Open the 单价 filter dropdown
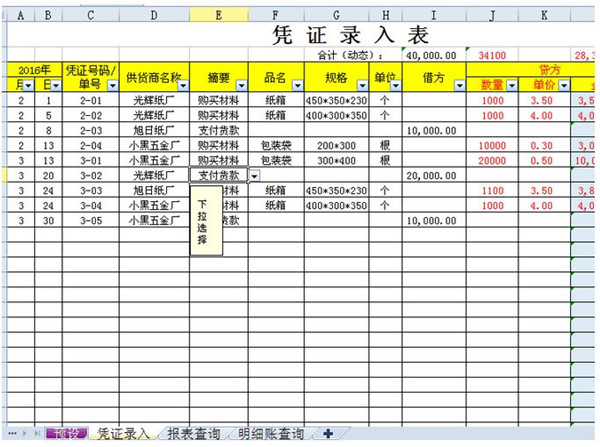600x447 pixels. point(564,85)
